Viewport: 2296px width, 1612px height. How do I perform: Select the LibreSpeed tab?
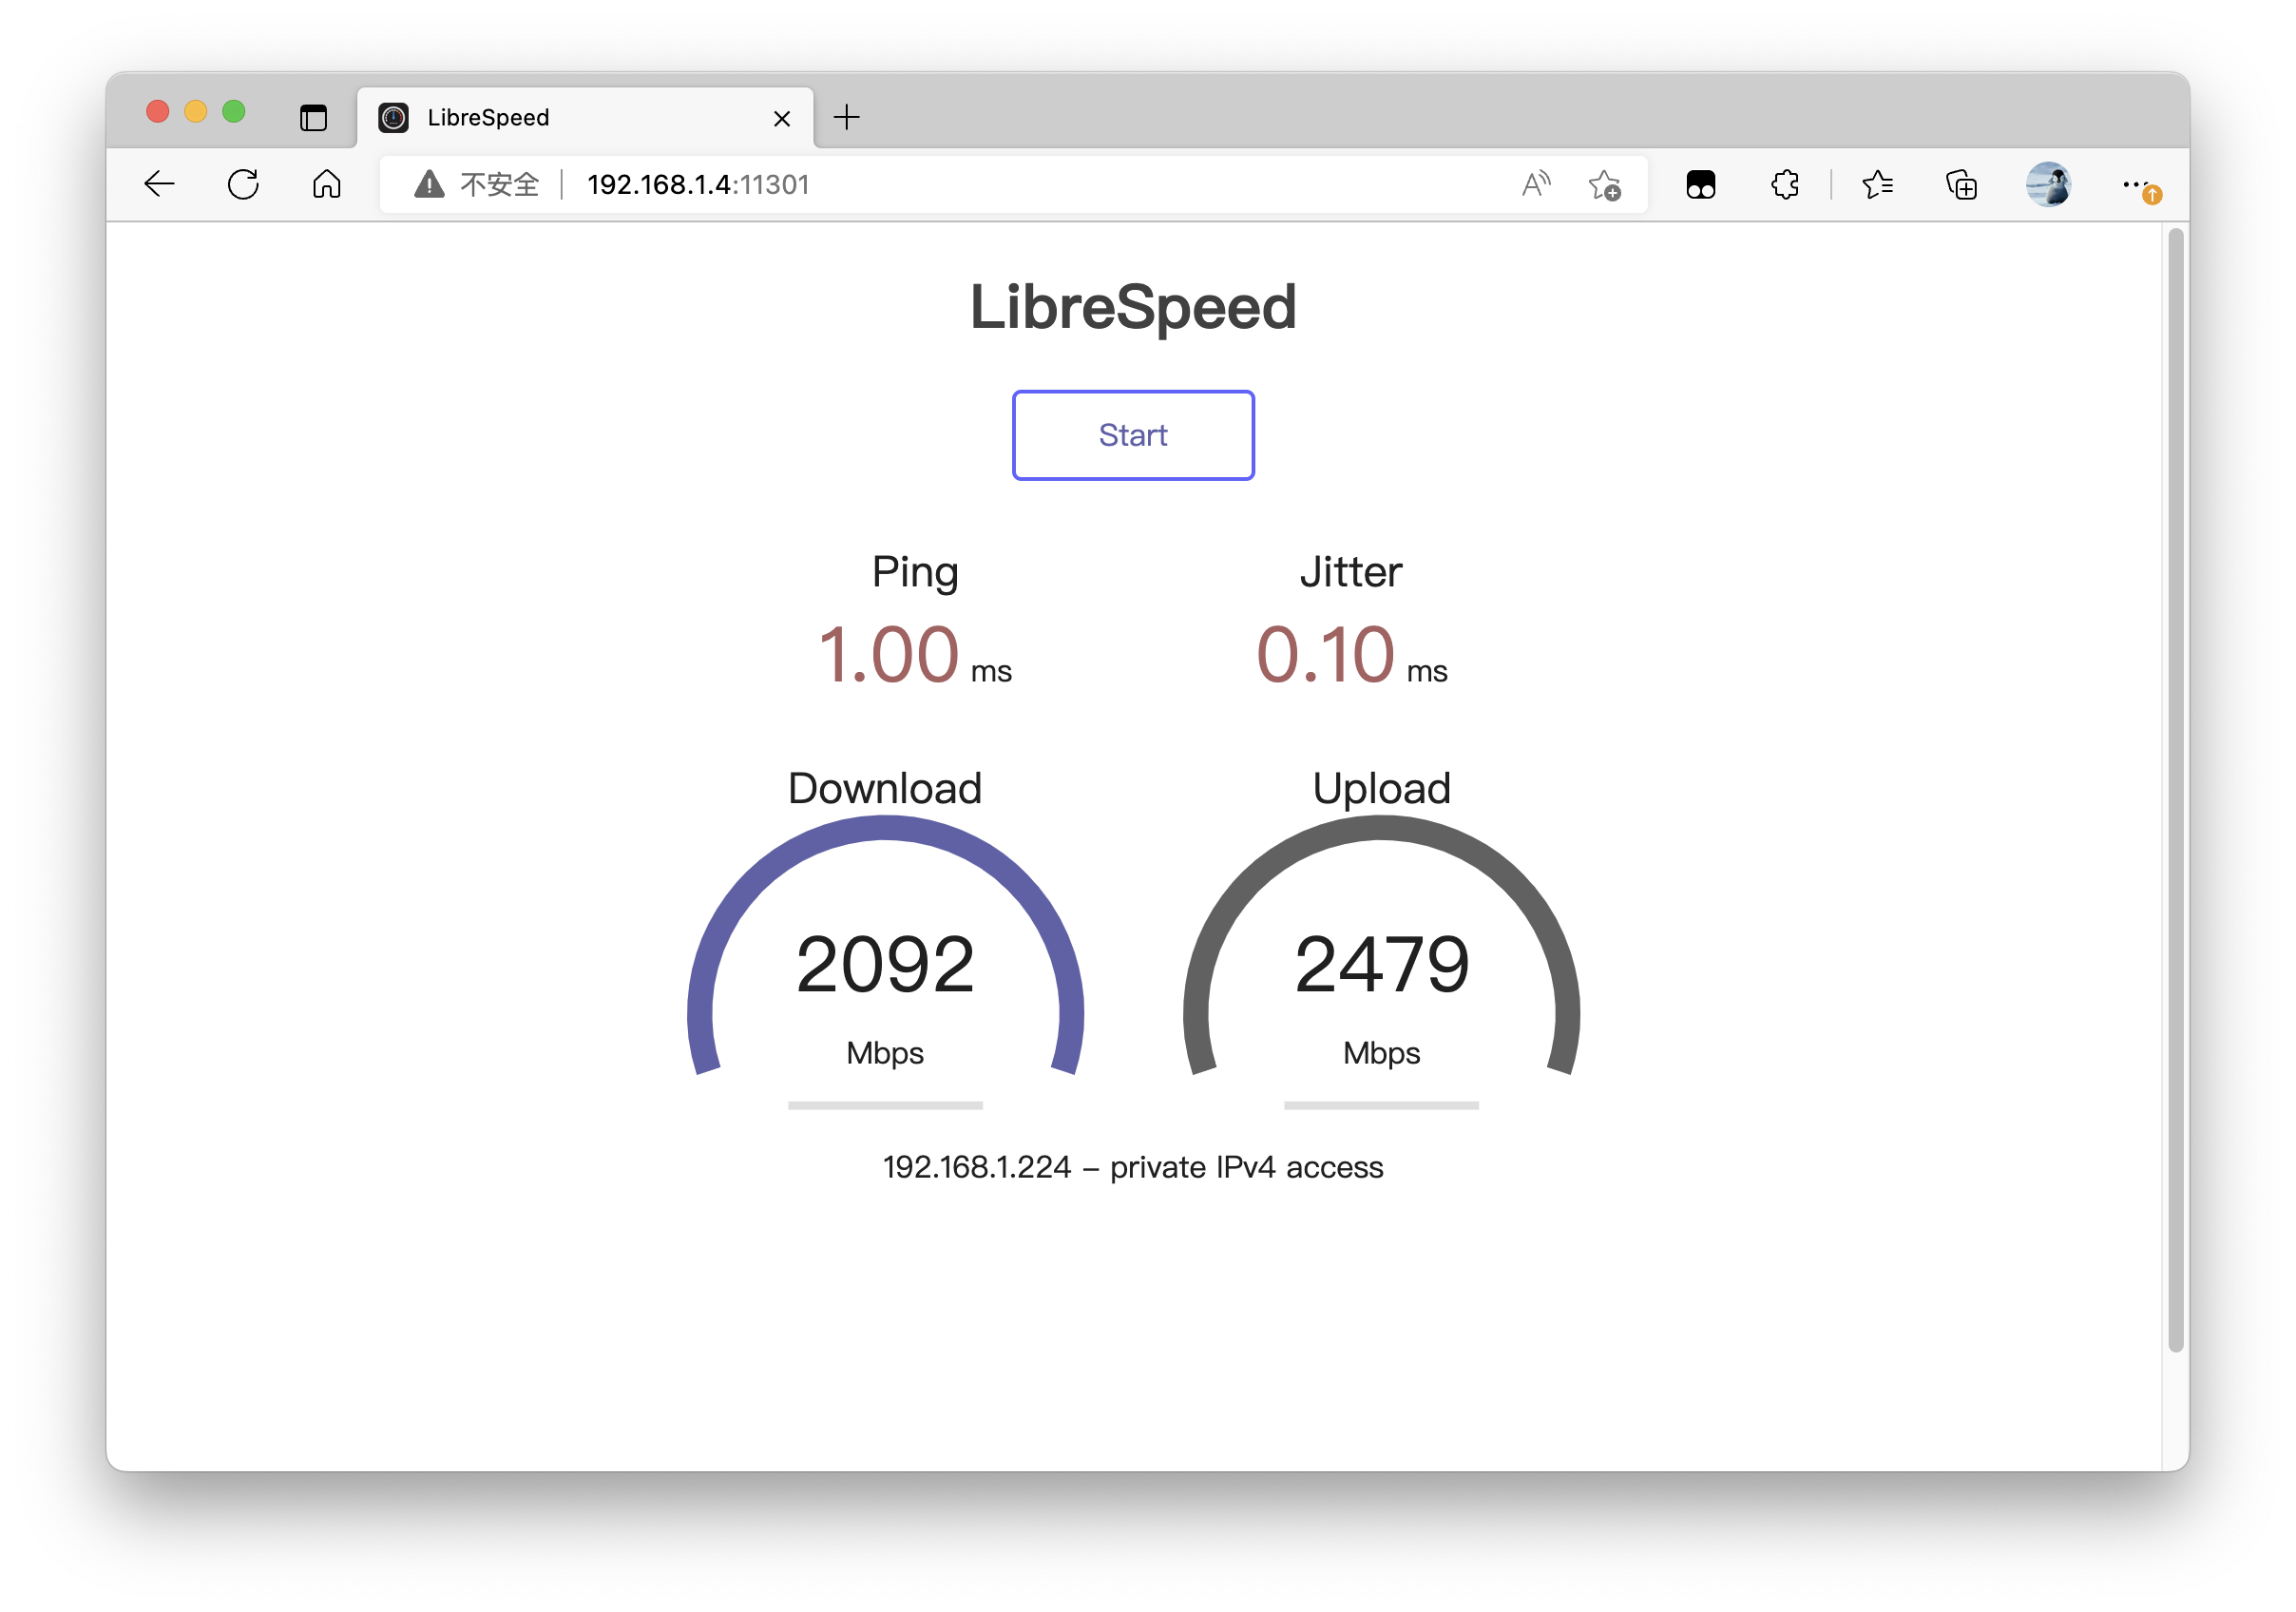pyautogui.click(x=585, y=117)
